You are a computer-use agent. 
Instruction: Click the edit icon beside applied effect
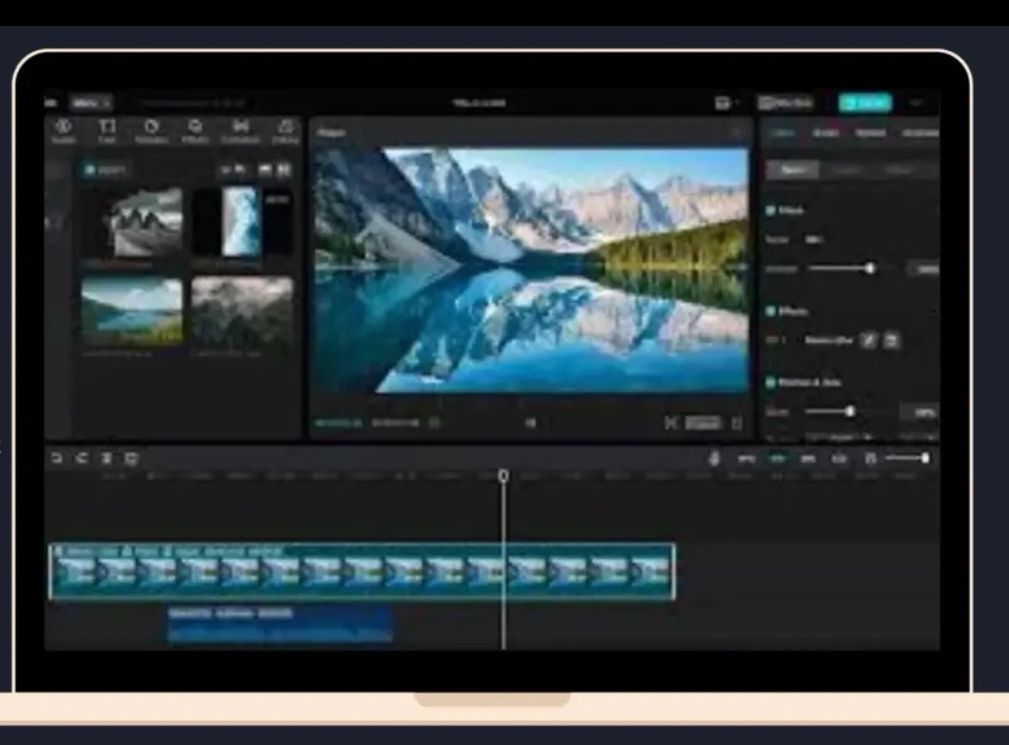tap(869, 340)
